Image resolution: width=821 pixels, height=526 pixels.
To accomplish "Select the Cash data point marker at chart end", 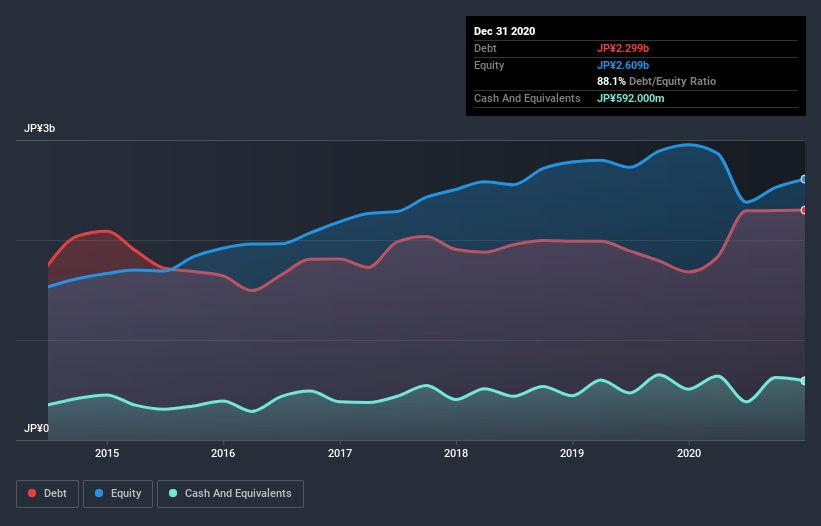I will (804, 380).
